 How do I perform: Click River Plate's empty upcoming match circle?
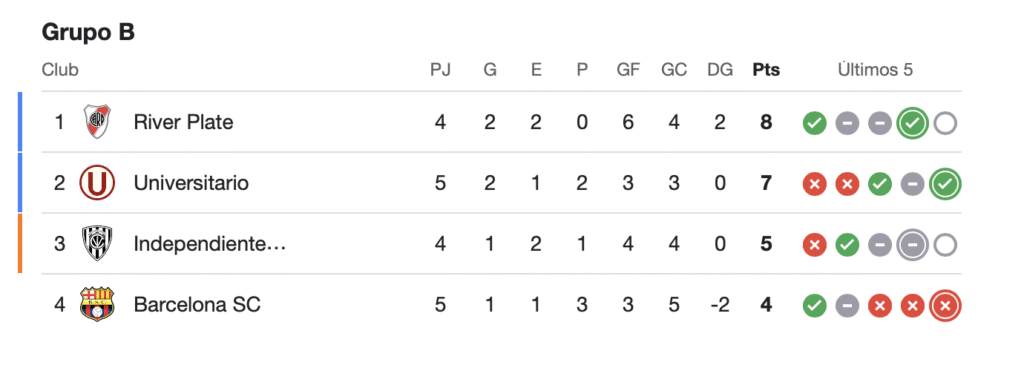[x=945, y=123]
